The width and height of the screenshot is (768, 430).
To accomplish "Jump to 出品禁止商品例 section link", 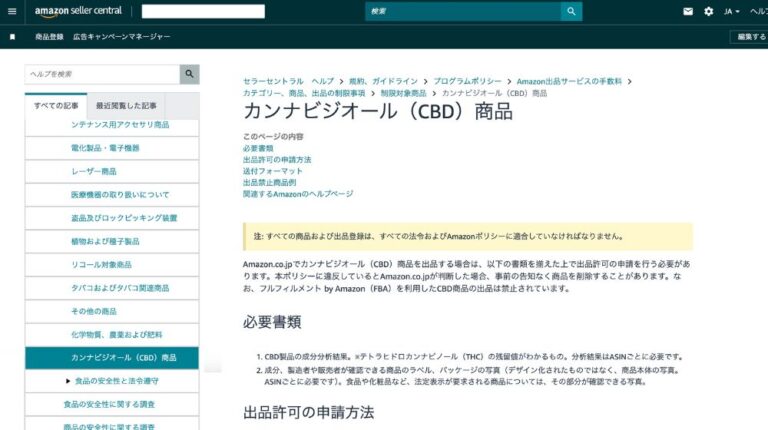I will (269, 183).
